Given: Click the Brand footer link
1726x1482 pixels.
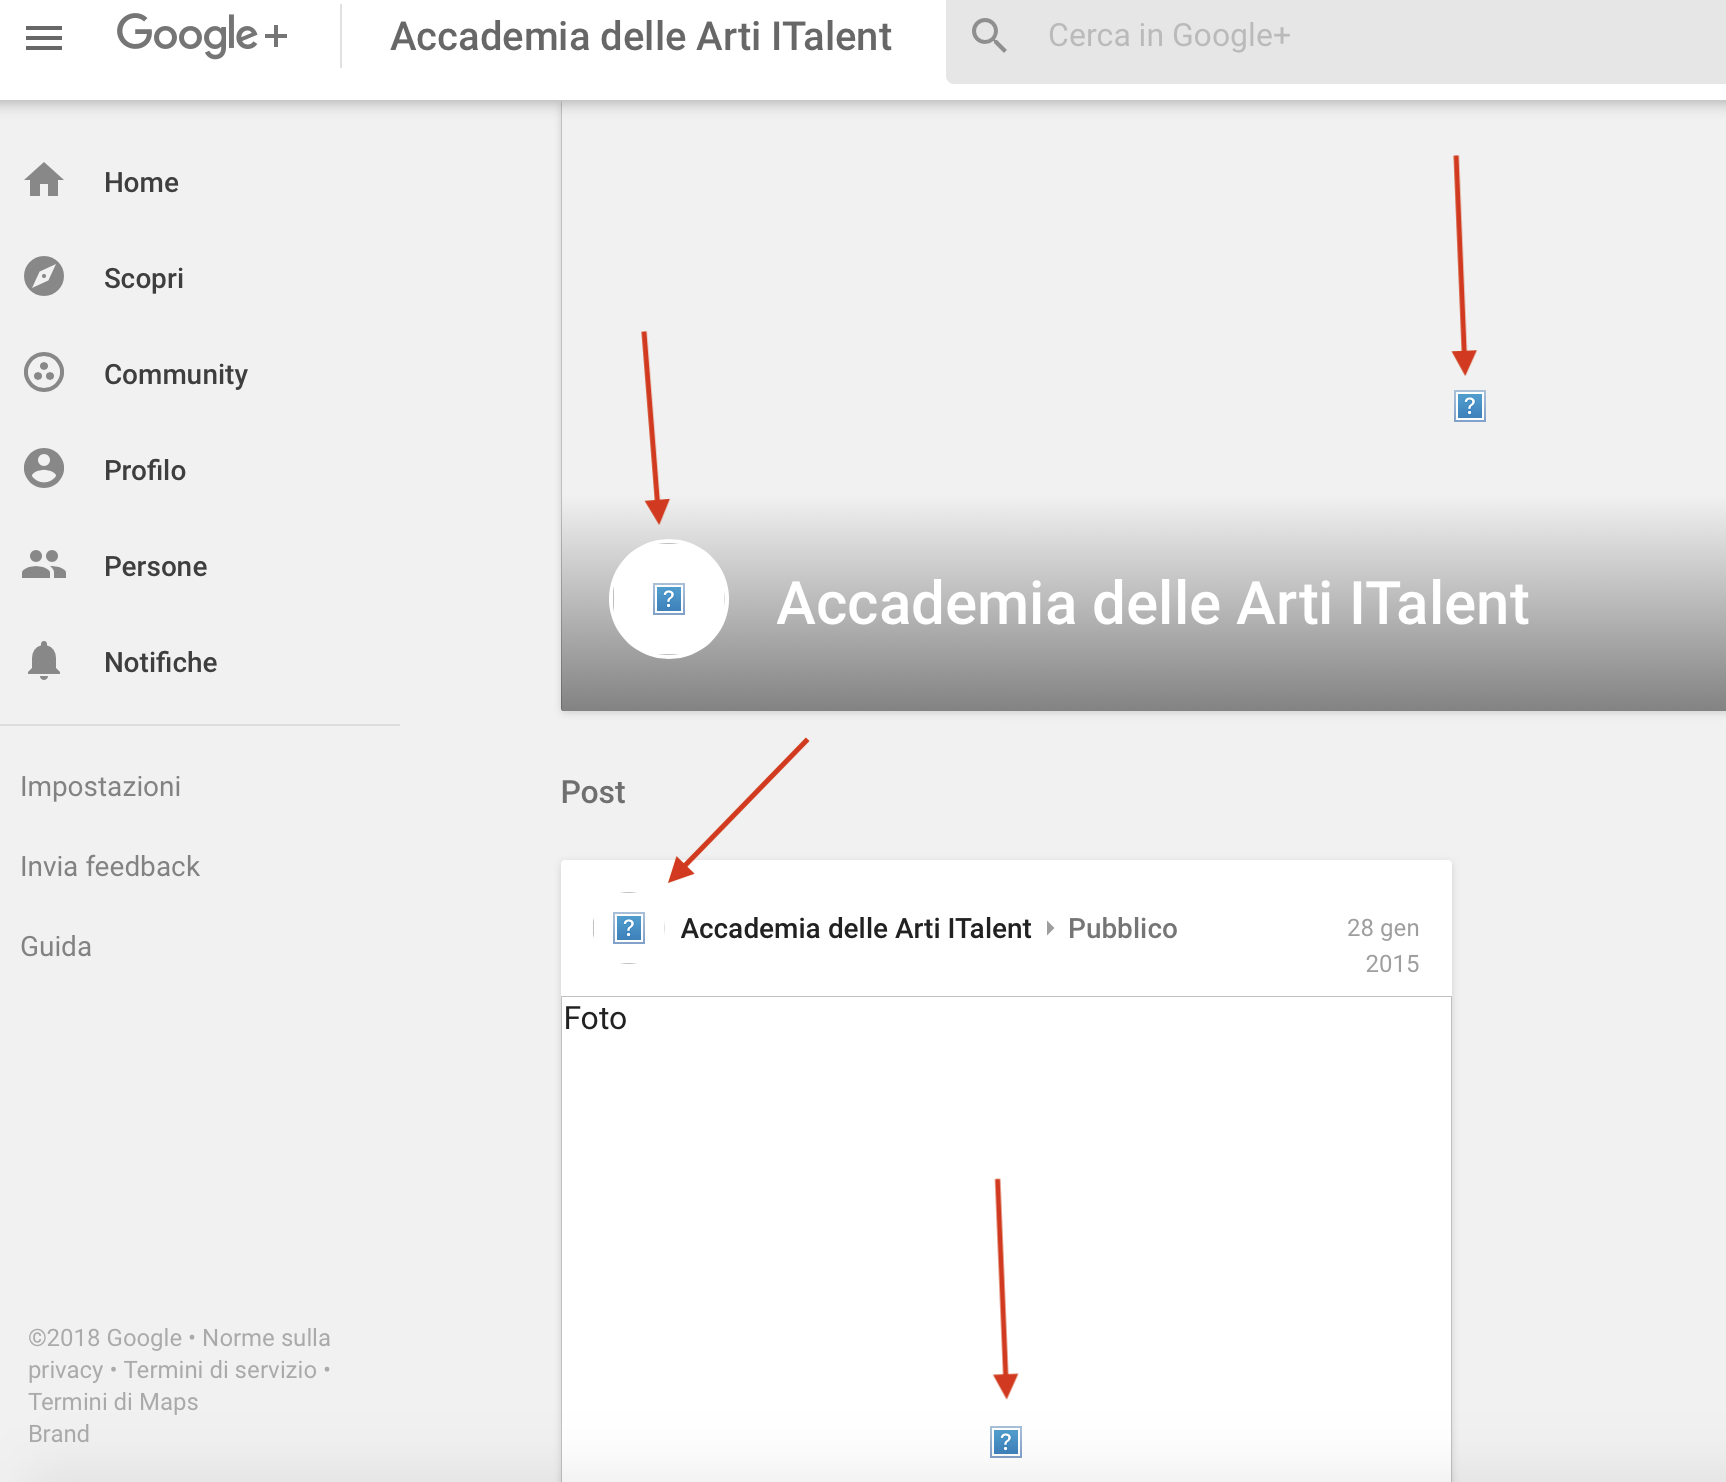Looking at the screenshot, I should click(x=59, y=1434).
